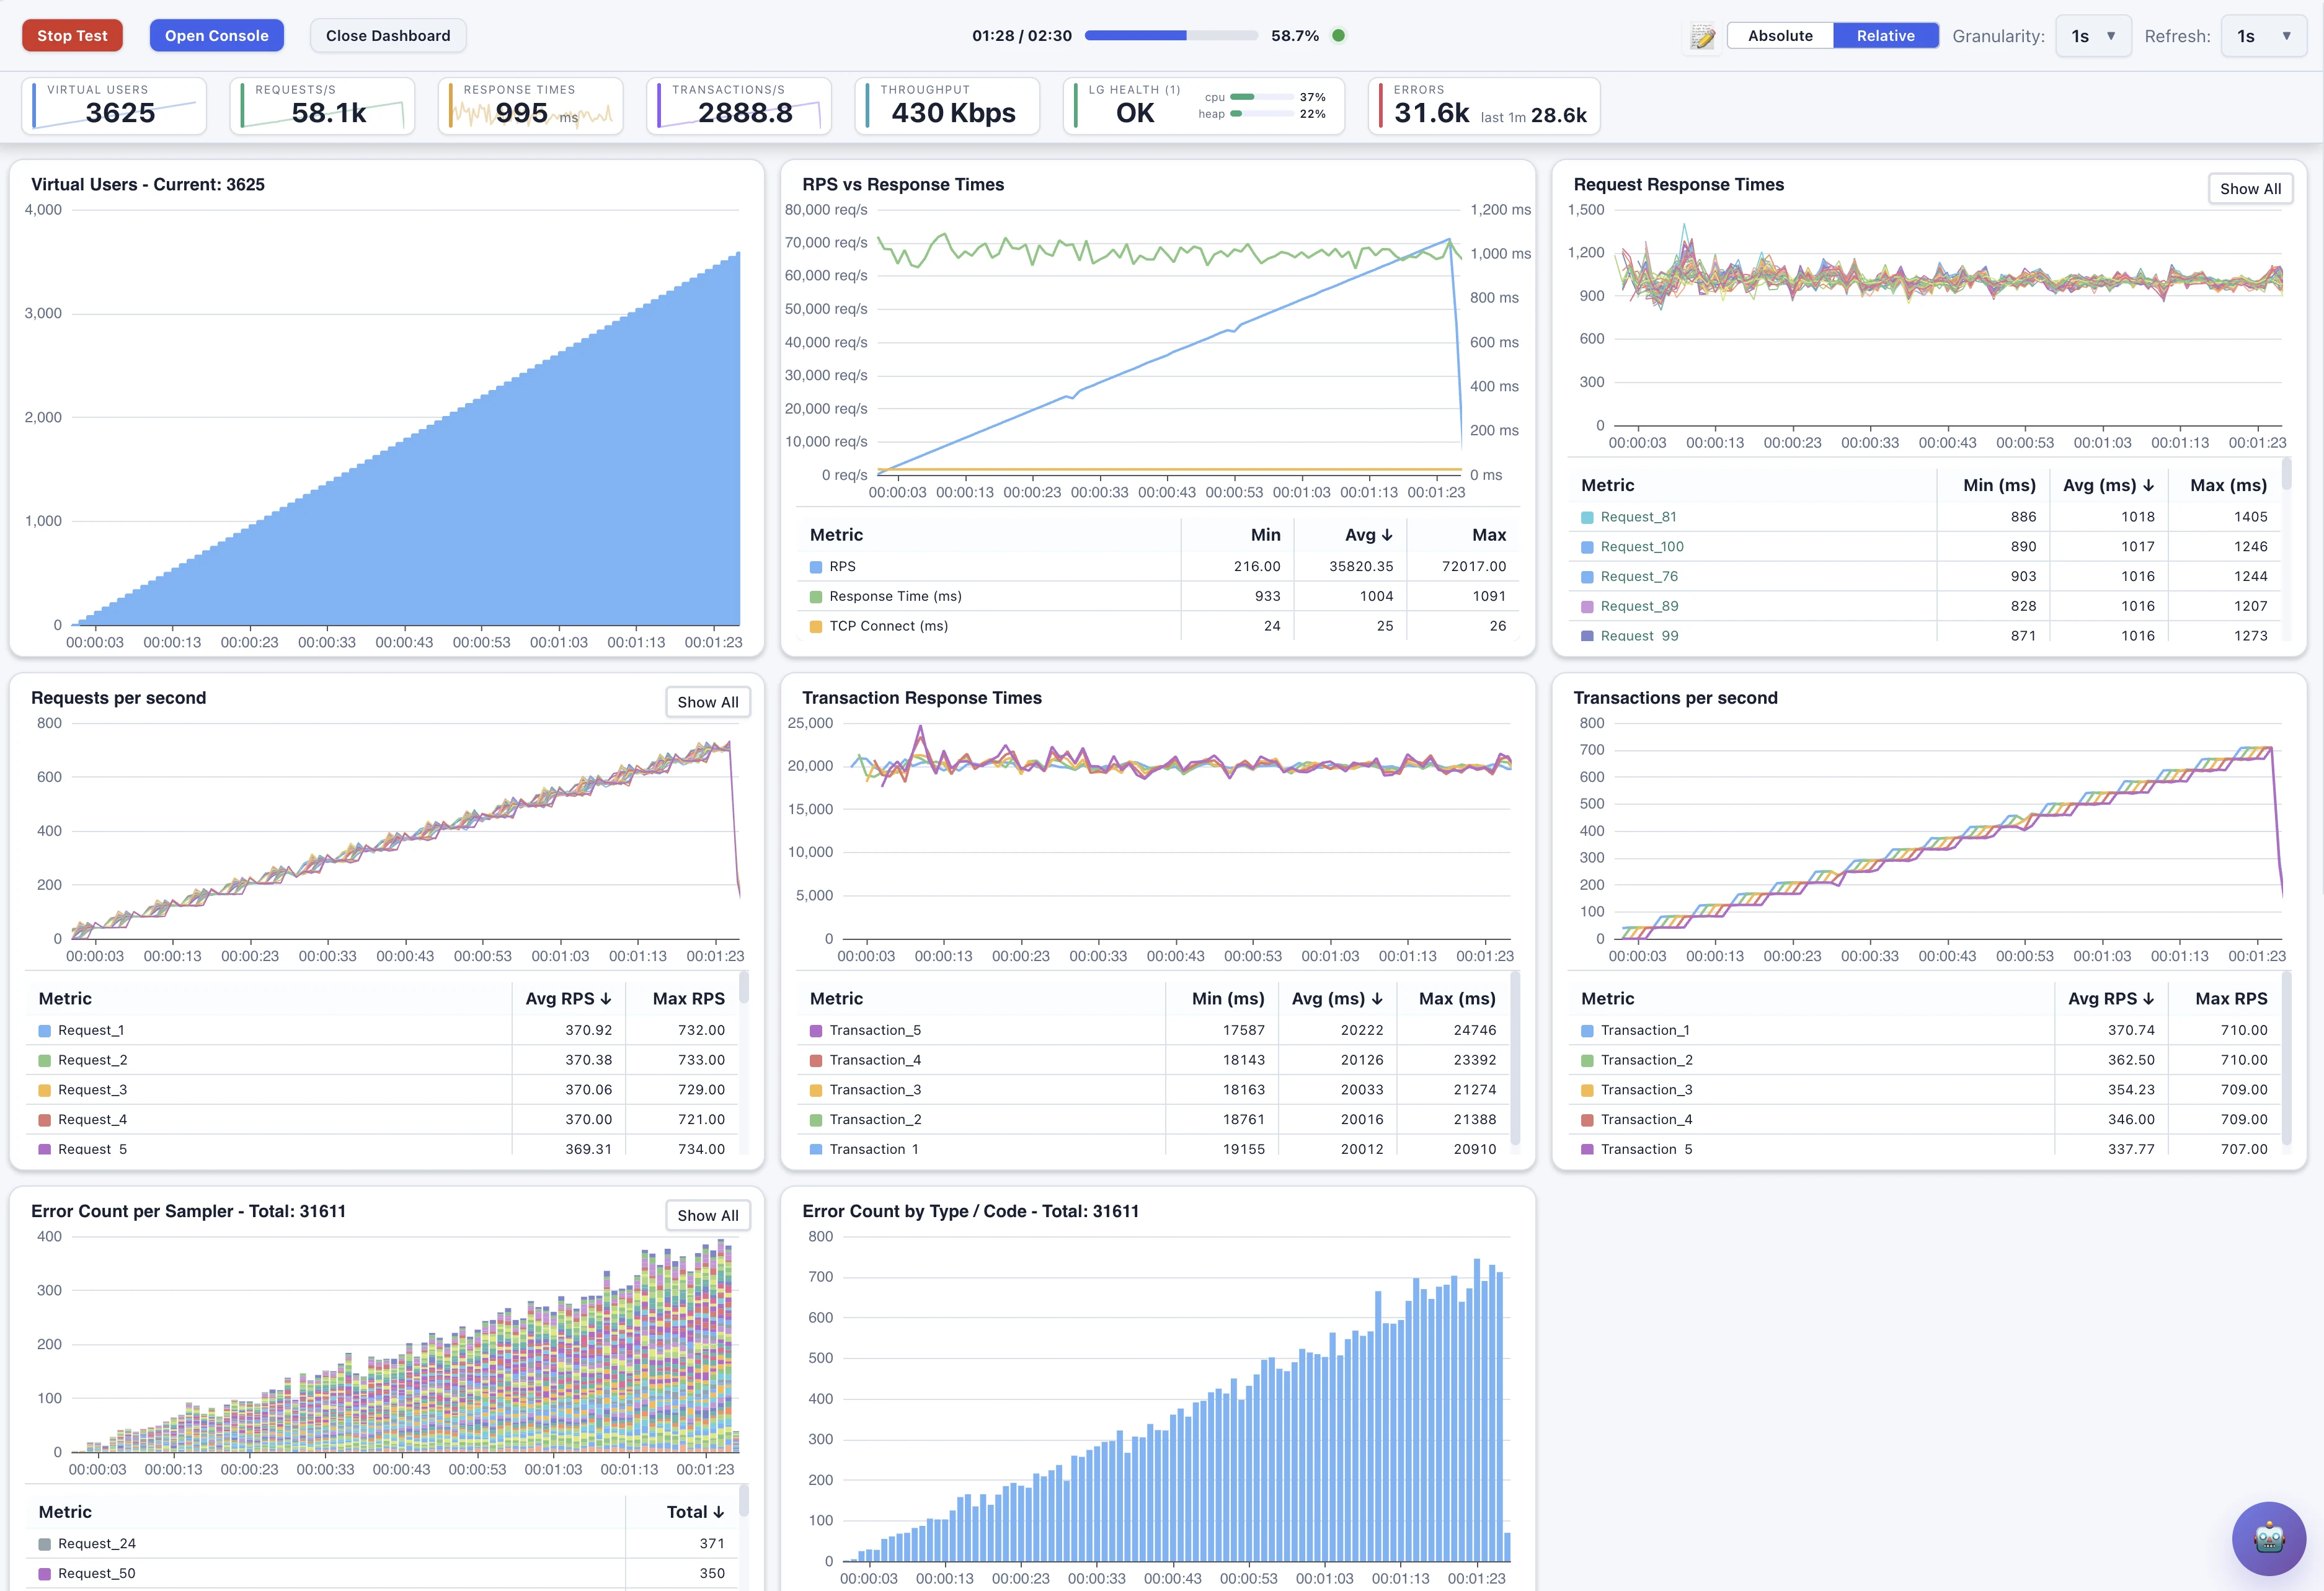Screen dimensions: 2324x1591
Task: Click the green test status indicator dot
Action: 1338,35
